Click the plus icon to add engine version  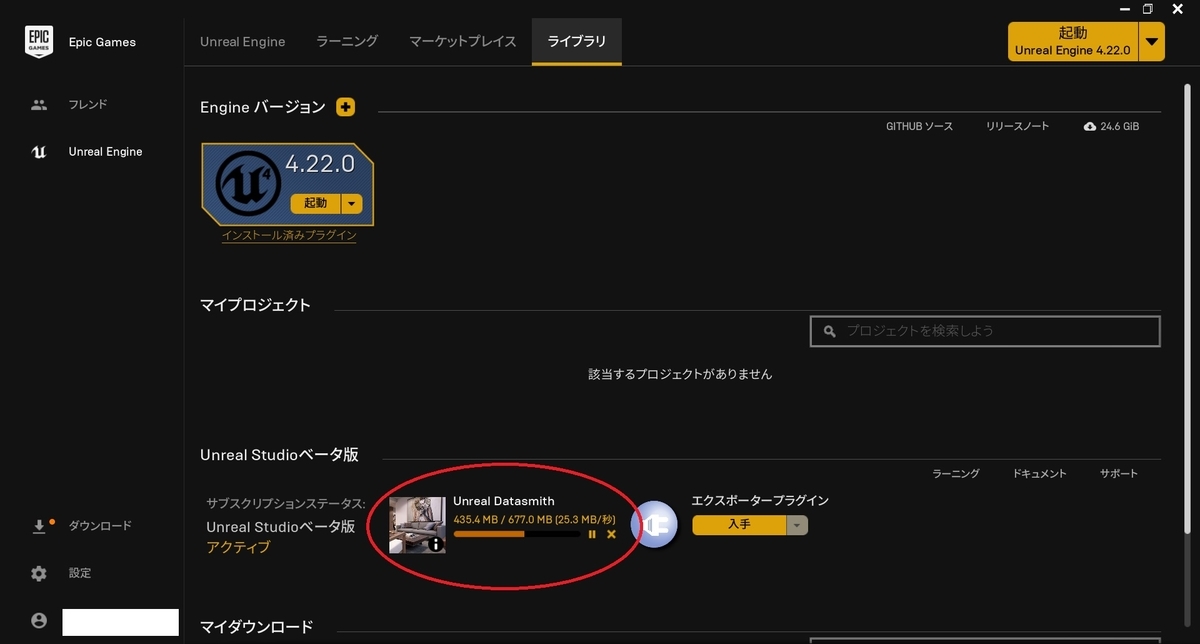(x=345, y=106)
